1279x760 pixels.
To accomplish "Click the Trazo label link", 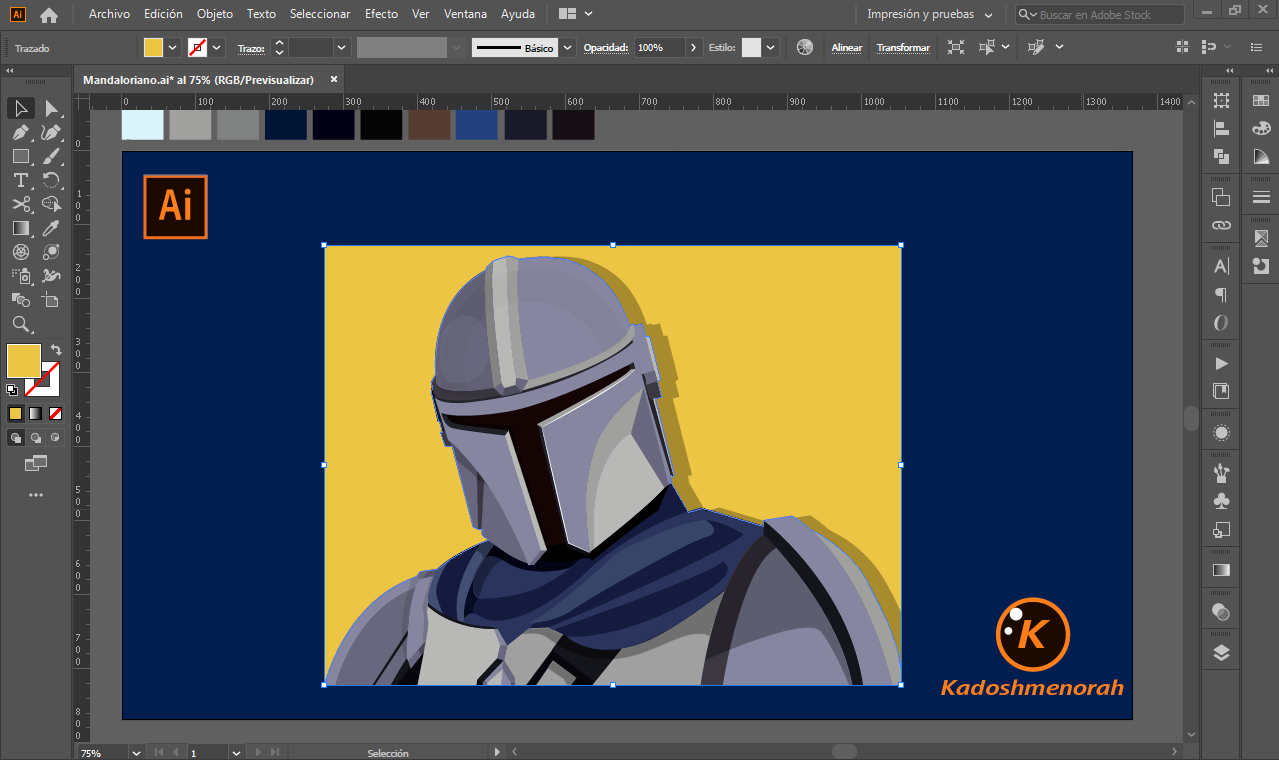I will pyautogui.click(x=250, y=48).
